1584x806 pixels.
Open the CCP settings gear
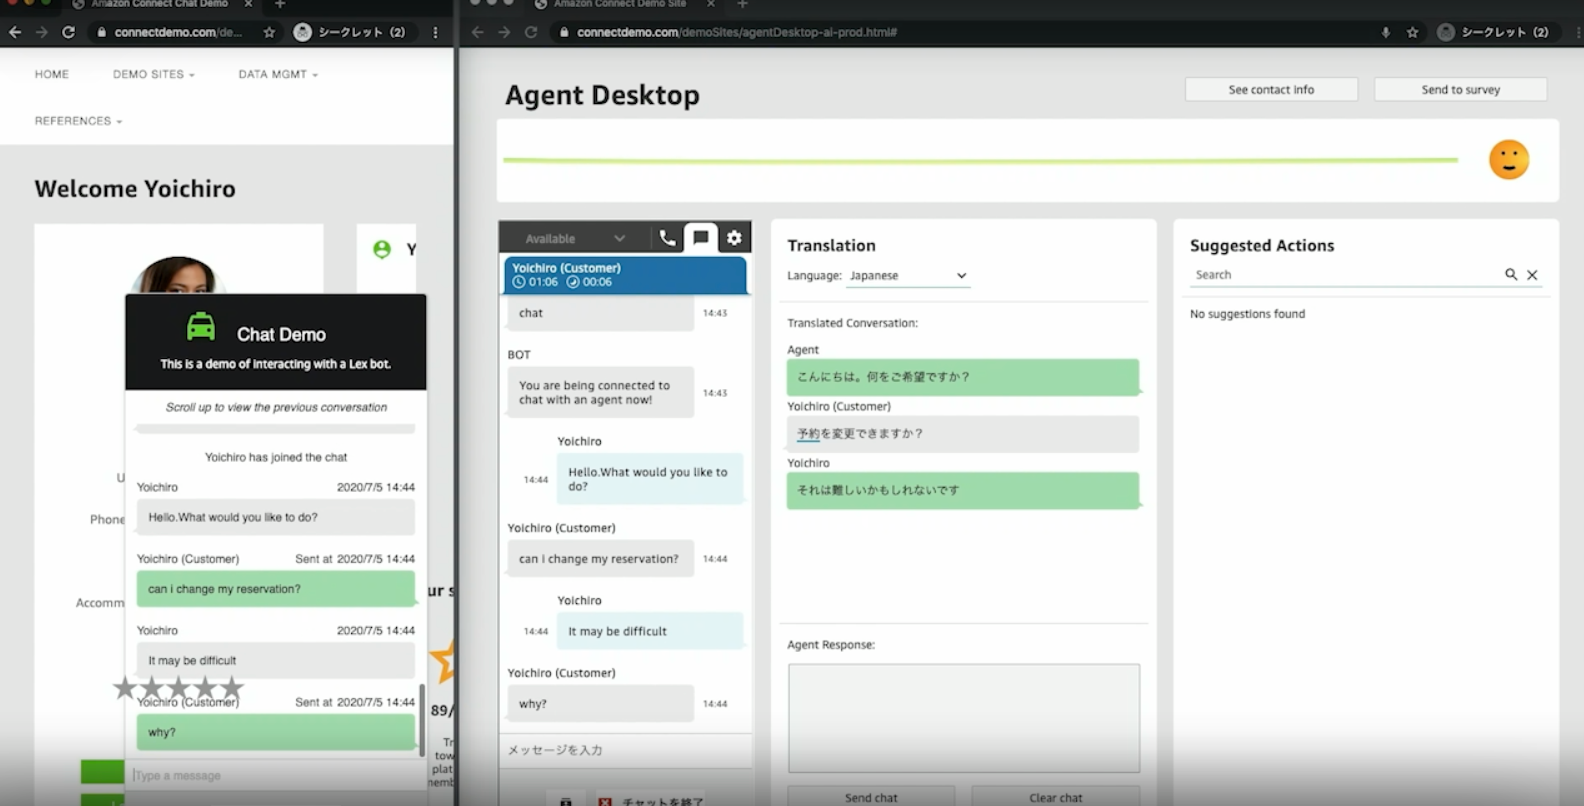(734, 238)
